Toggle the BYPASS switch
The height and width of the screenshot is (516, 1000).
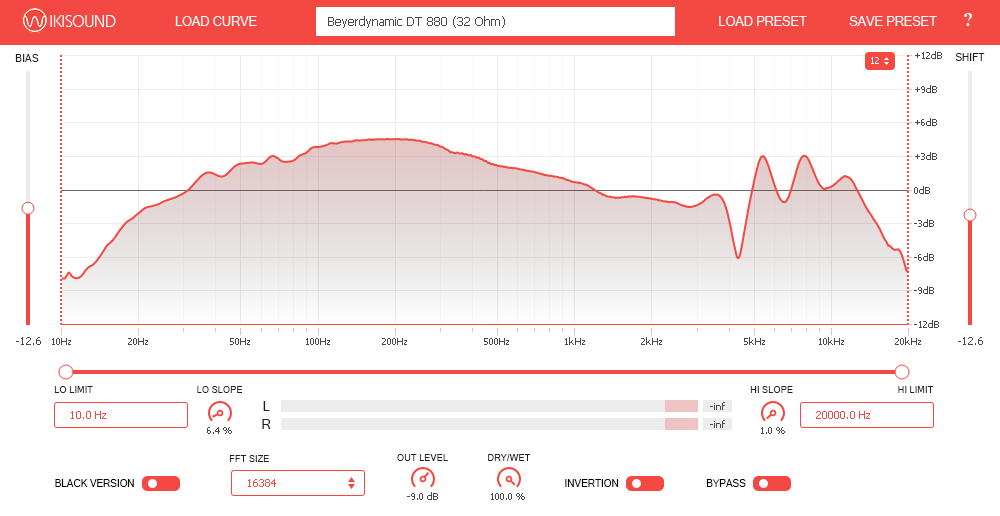tap(771, 484)
